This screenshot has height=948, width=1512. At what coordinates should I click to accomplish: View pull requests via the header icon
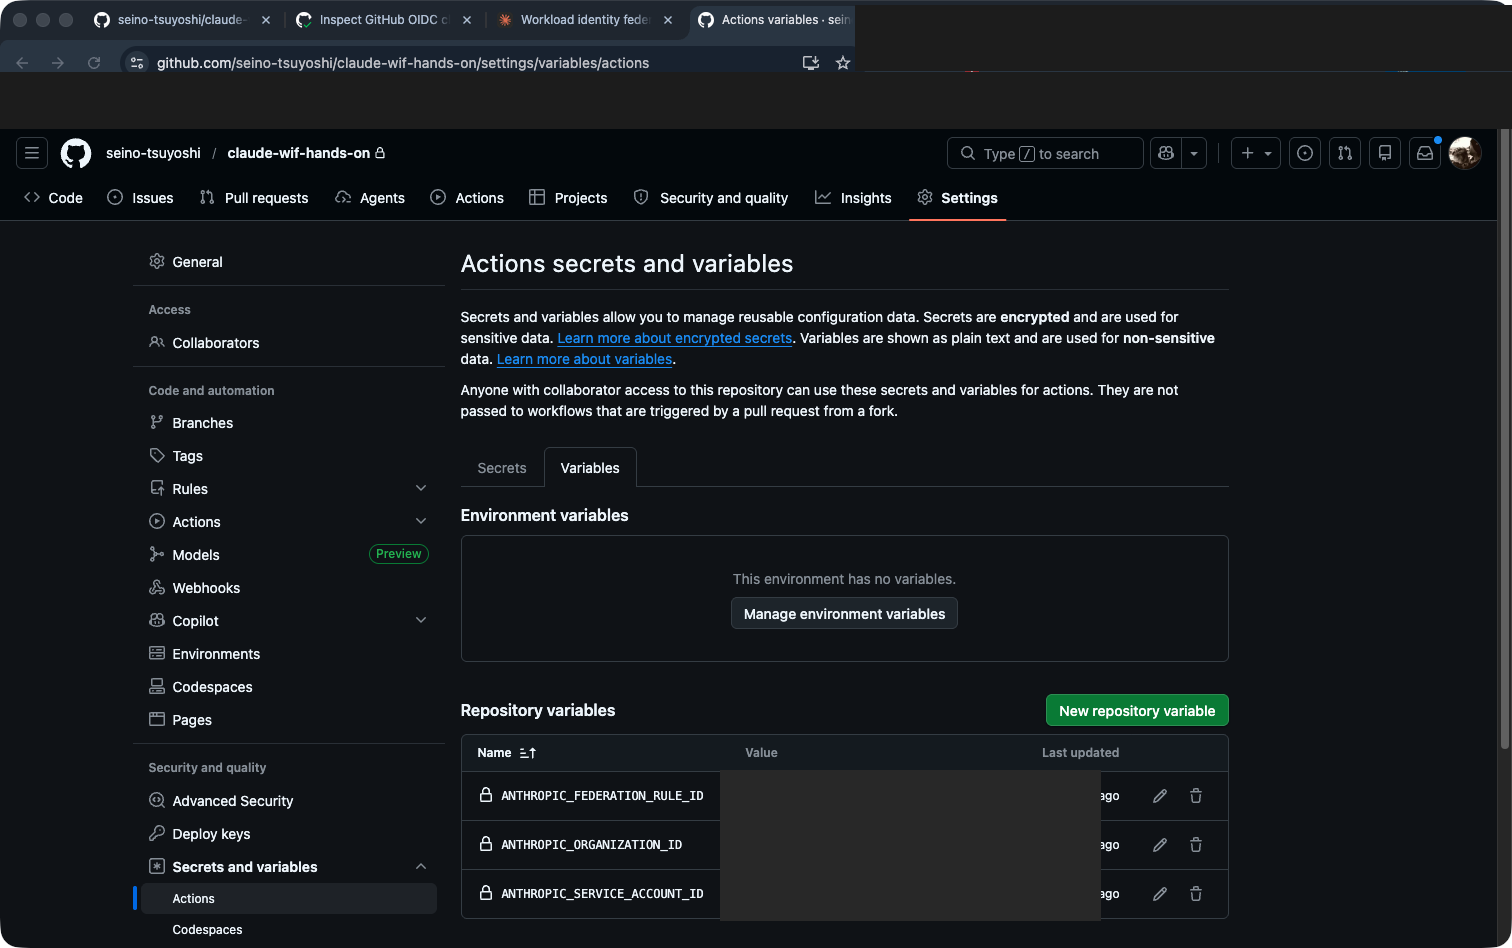point(1345,153)
